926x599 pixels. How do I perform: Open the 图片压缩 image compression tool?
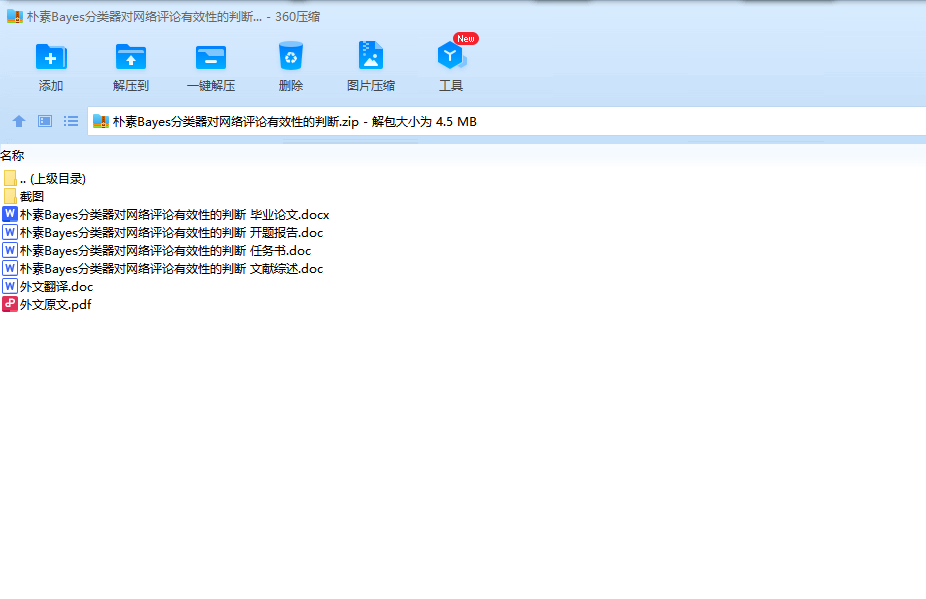(371, 56)
